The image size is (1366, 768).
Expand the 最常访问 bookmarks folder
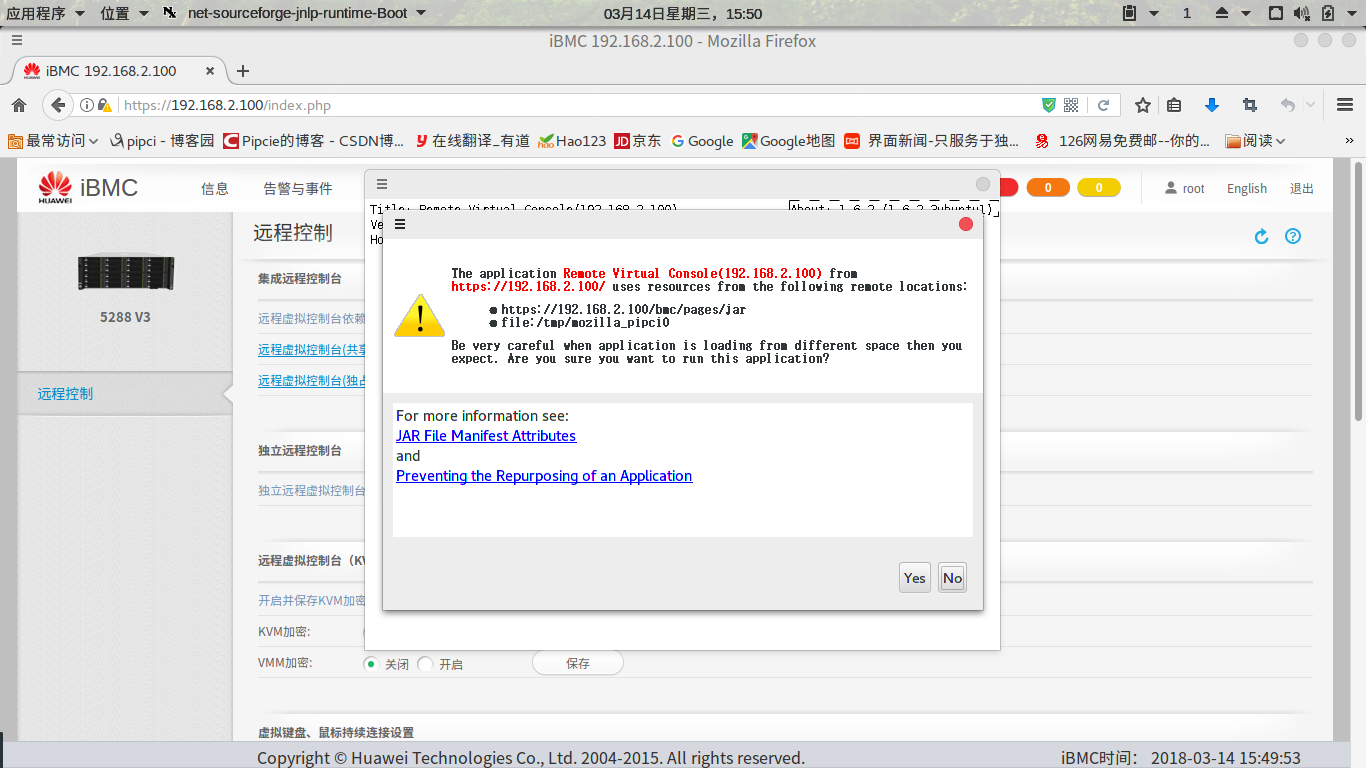pyautogui.click(x=53, y=141)
